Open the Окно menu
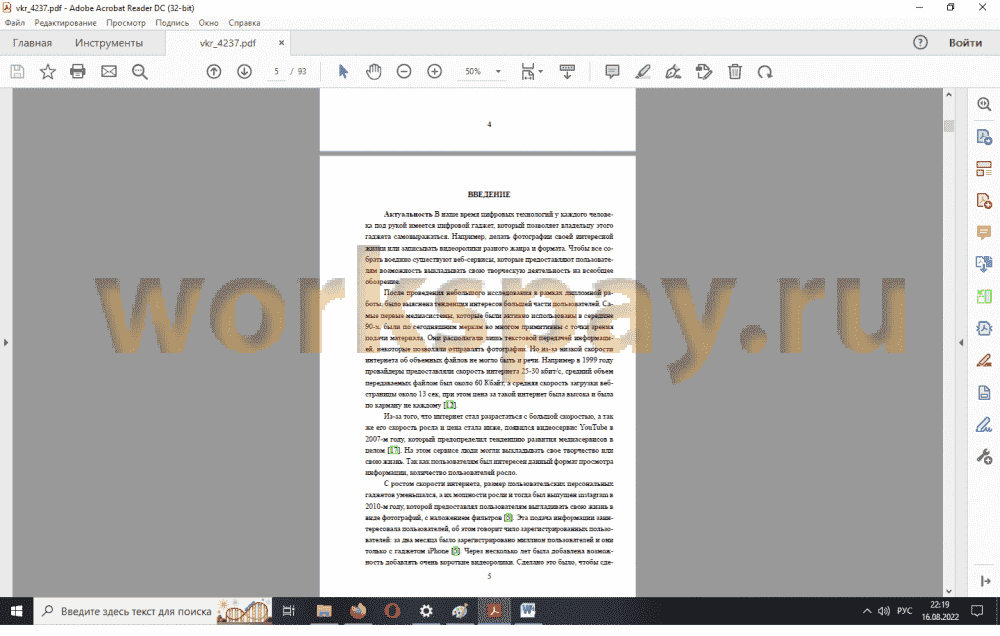Viewport: 1000px width, 636px height. point(208,22)
